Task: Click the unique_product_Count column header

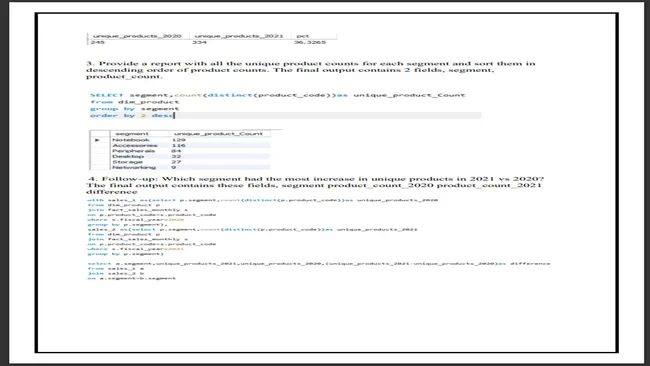Action: pos(218,134)
